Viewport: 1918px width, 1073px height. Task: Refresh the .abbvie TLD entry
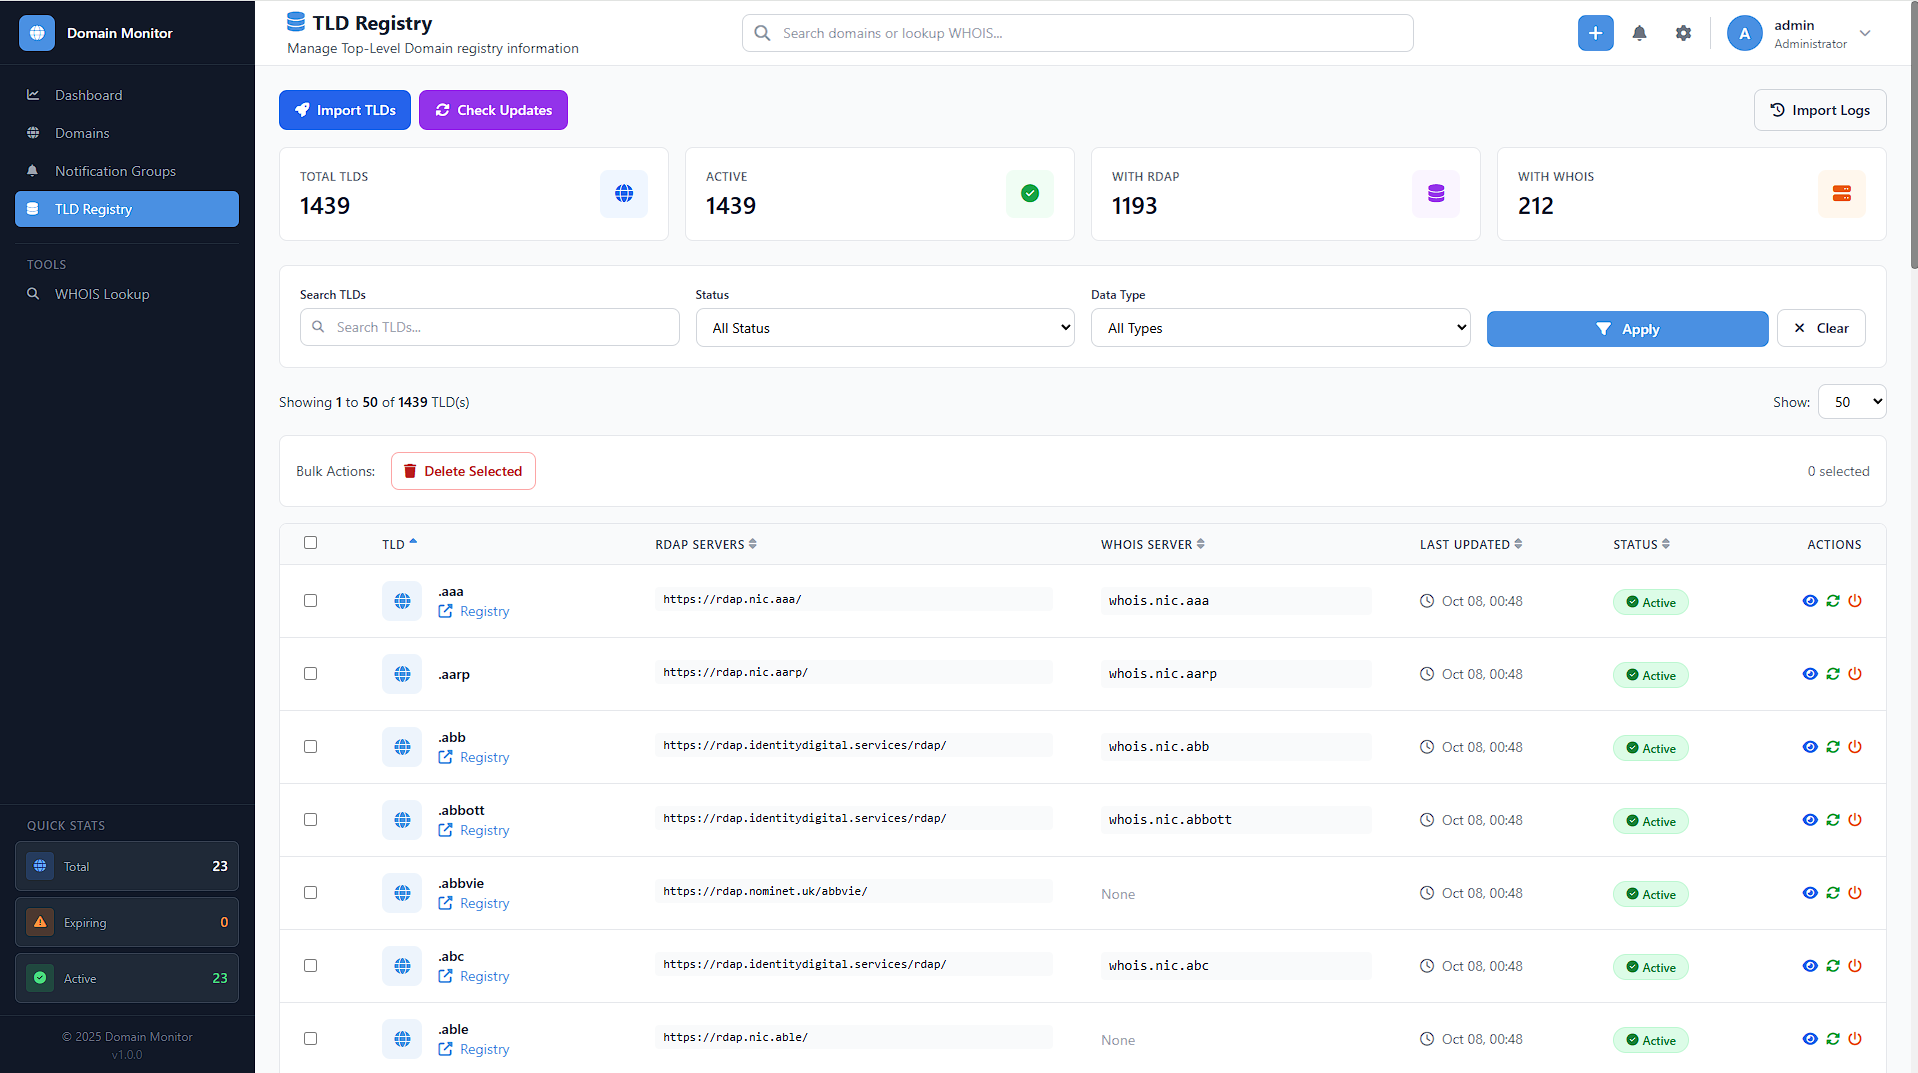click(1832, 893)
